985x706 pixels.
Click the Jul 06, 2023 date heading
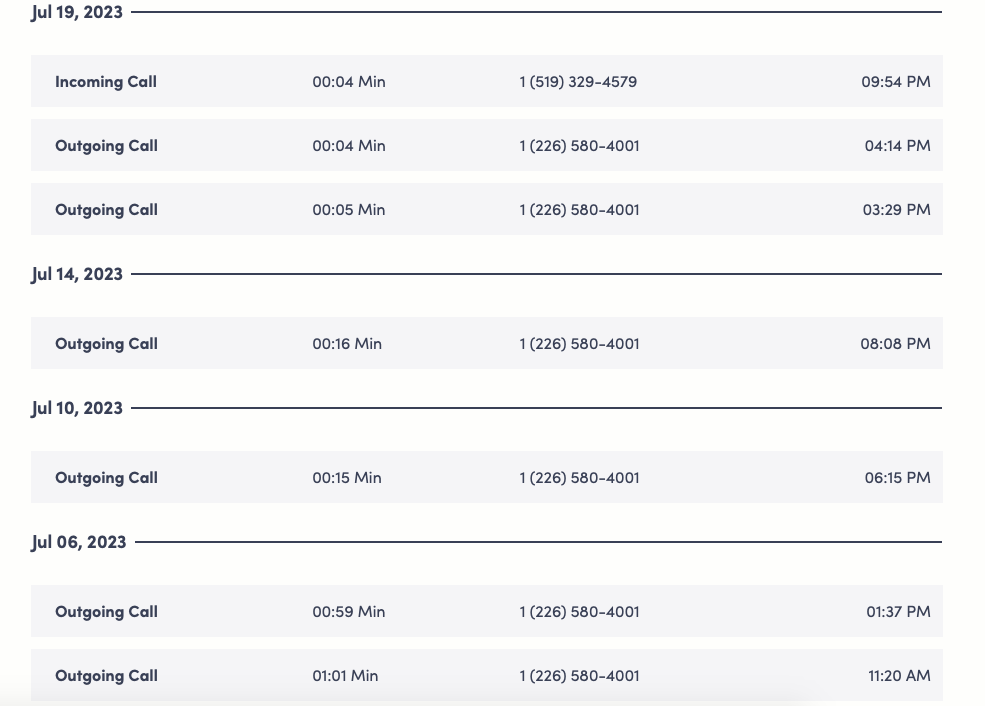[x=78, y=541]
